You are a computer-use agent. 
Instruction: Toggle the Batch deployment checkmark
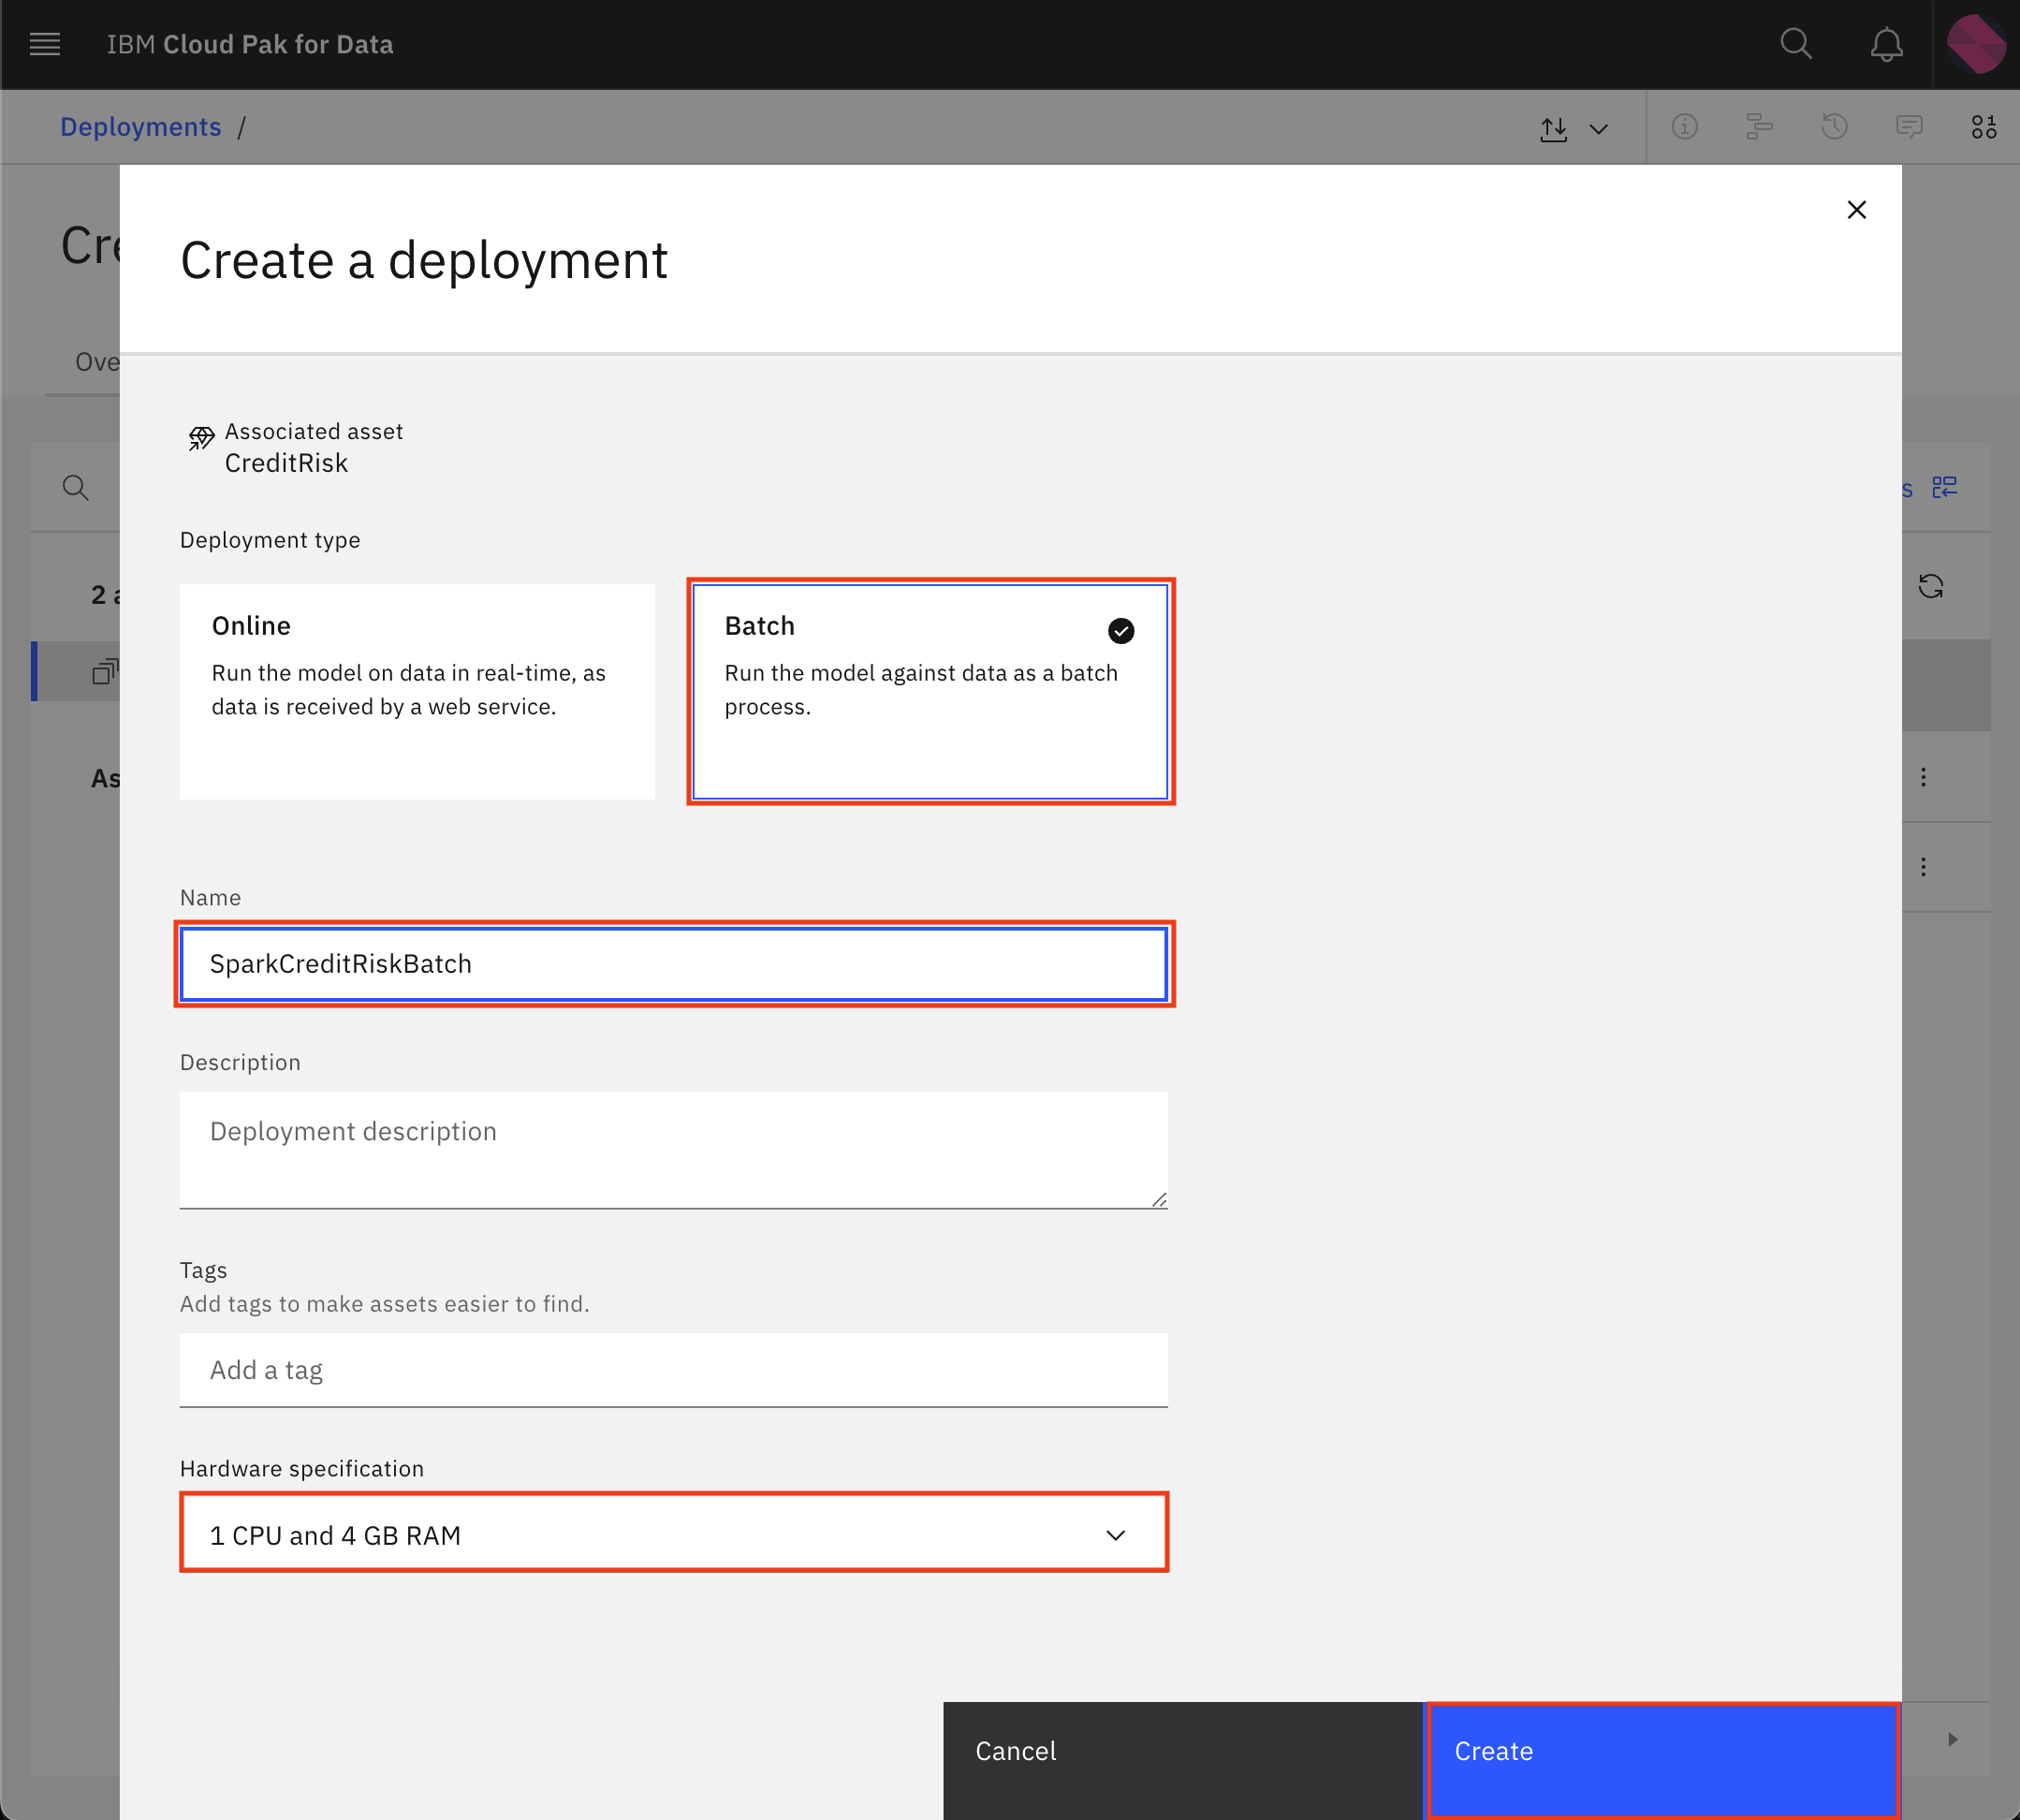coord(1119,629)
